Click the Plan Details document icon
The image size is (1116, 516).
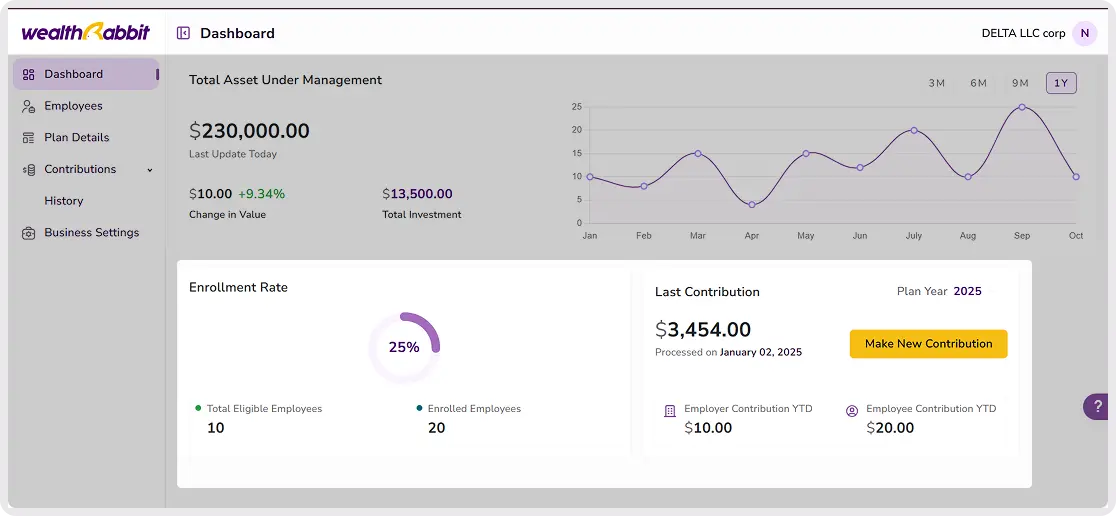coord(29,138)
